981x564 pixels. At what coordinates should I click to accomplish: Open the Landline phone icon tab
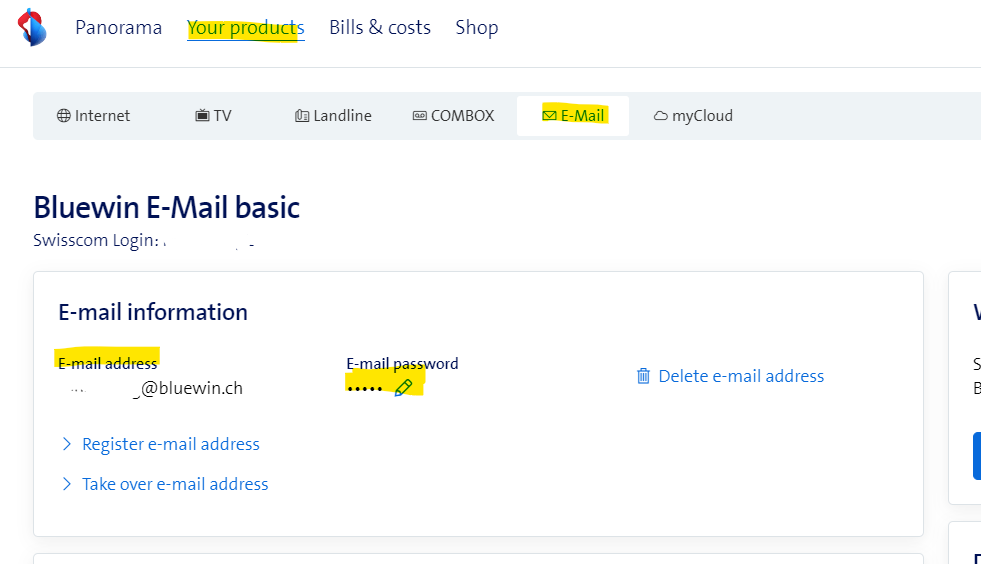[302, 116]
